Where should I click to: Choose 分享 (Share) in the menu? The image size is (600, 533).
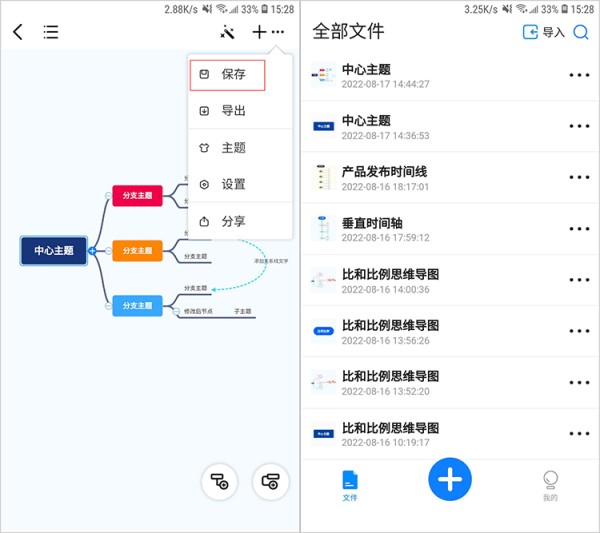pos(240,221)
